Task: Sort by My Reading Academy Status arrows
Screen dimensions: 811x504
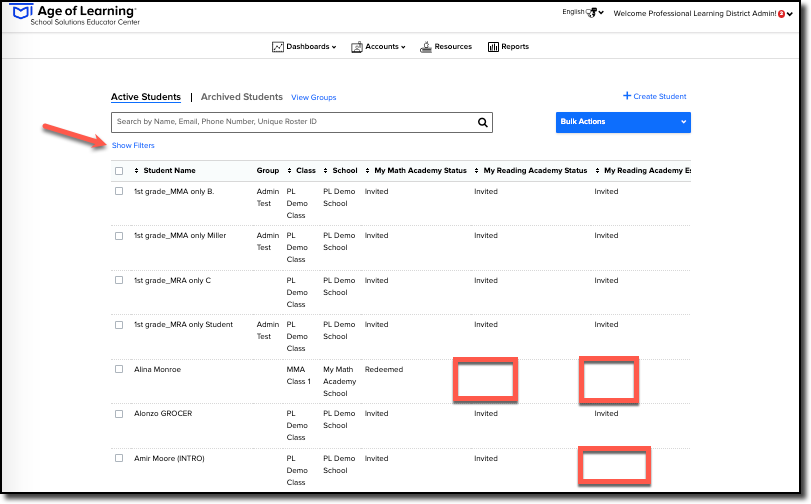Action: [476, 171]
